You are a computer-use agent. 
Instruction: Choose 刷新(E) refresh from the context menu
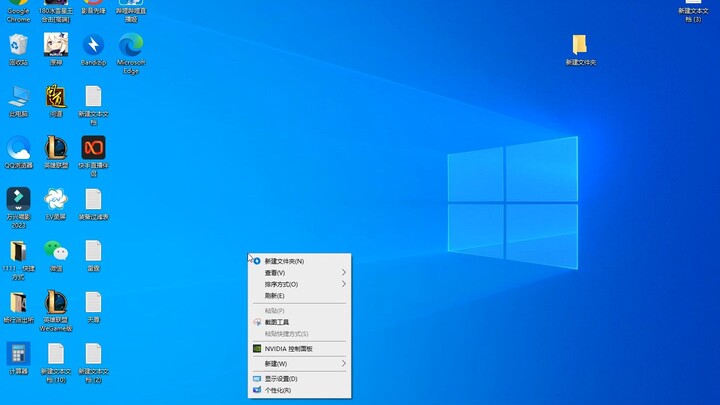coord(299,296)
